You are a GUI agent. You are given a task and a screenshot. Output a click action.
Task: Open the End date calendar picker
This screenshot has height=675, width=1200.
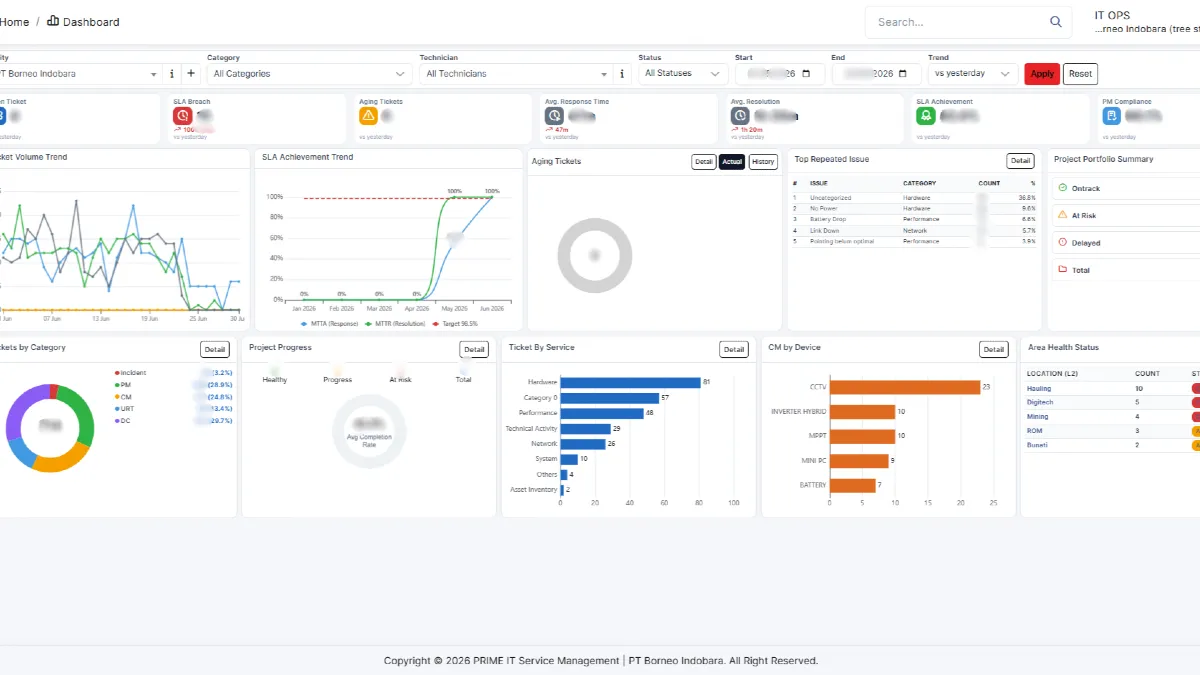pos(903,74)
